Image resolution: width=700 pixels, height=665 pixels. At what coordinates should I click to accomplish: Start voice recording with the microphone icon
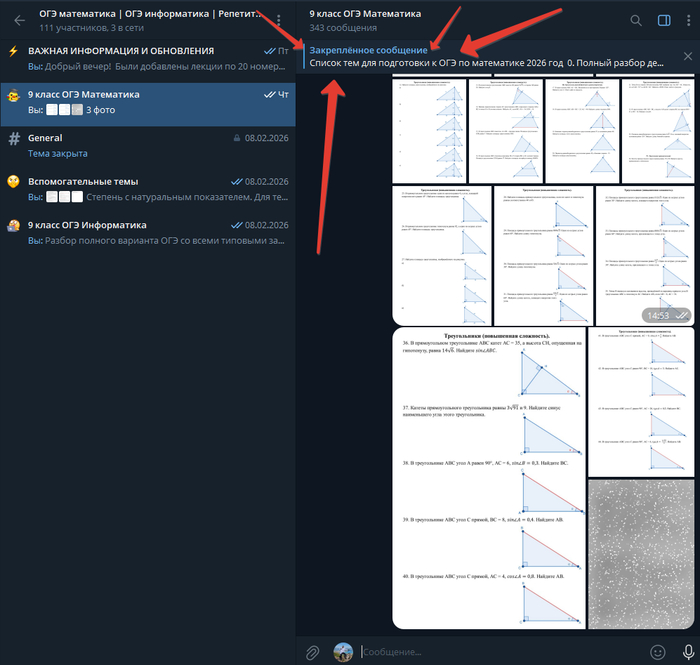pos(688,652)
